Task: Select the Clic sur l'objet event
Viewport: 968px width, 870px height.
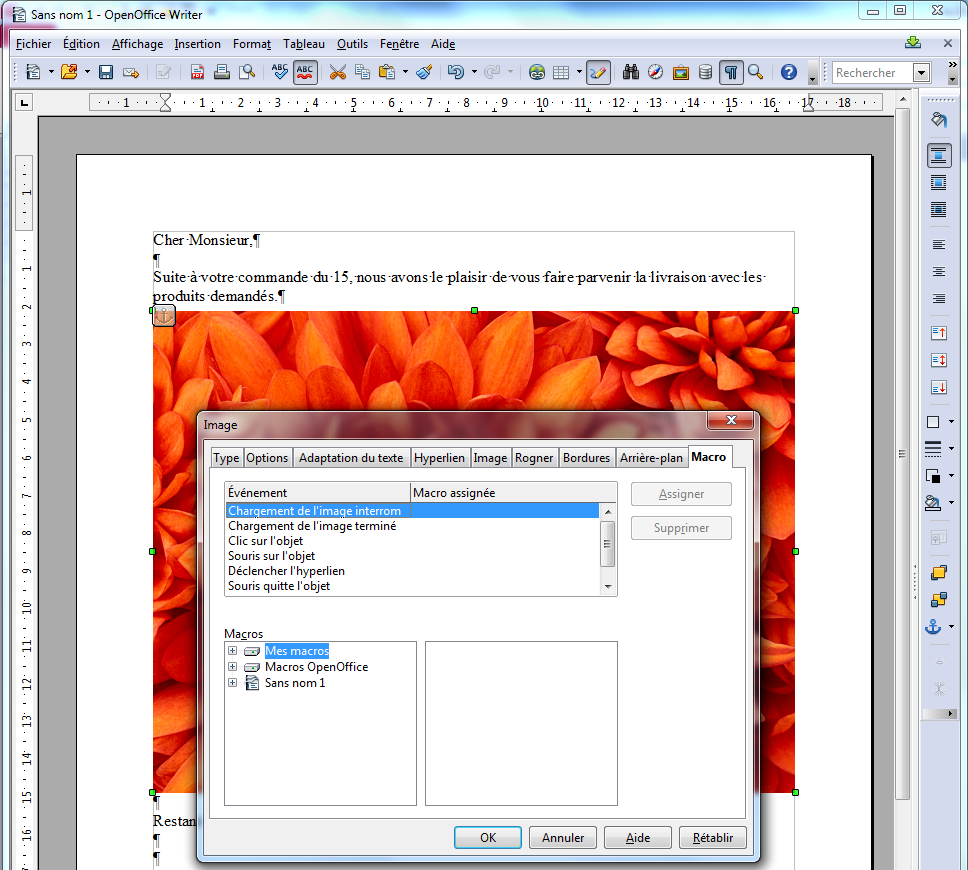Action: point(412,541)
